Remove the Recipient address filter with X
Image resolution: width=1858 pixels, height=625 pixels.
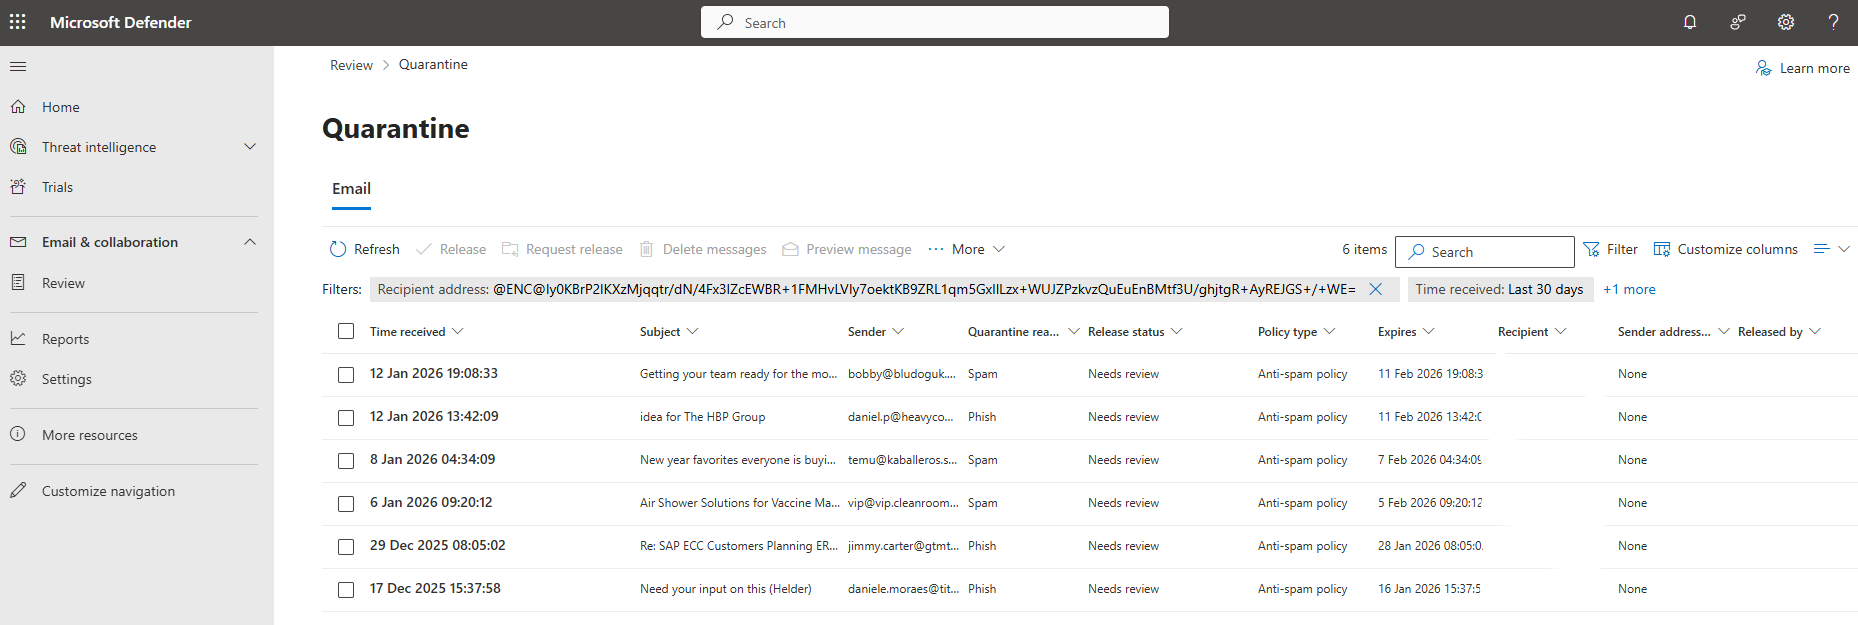click(1376, 289)
